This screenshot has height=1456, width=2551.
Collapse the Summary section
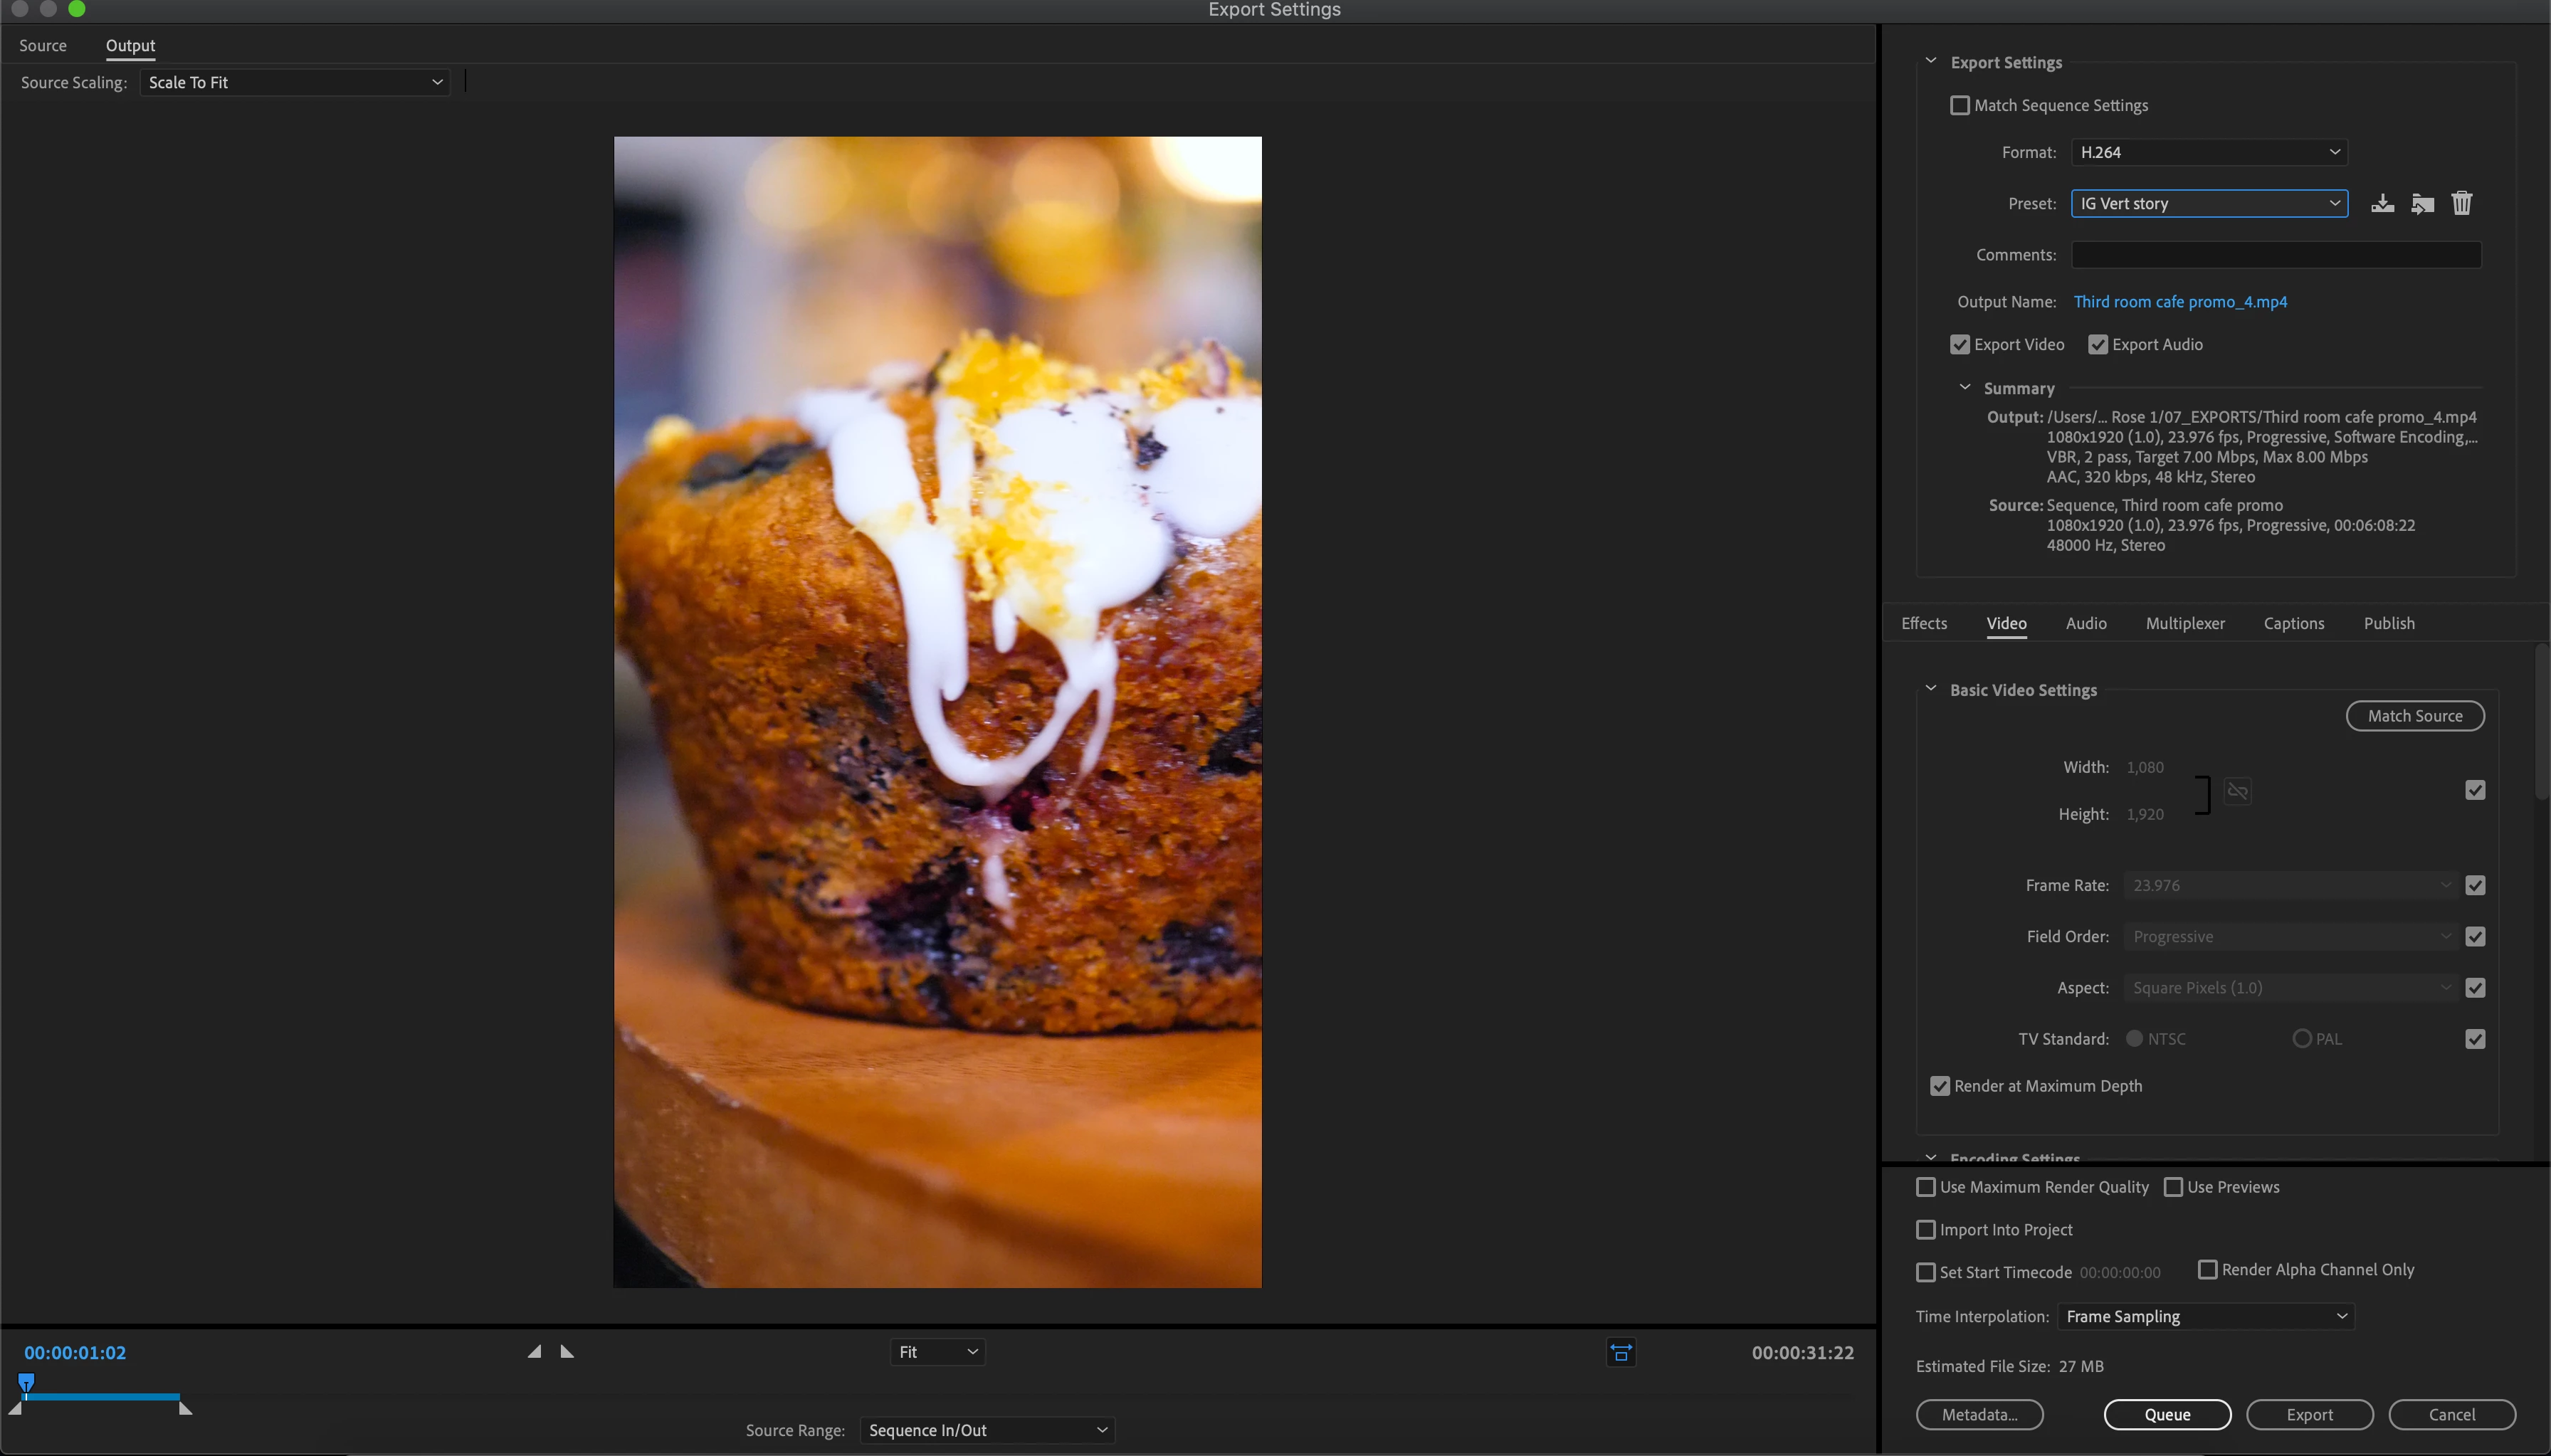(x=1964, y=388)
